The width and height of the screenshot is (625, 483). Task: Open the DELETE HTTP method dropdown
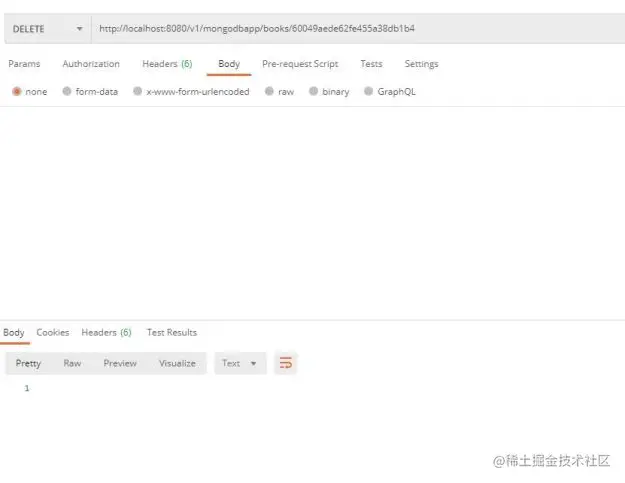click(47, 29)
